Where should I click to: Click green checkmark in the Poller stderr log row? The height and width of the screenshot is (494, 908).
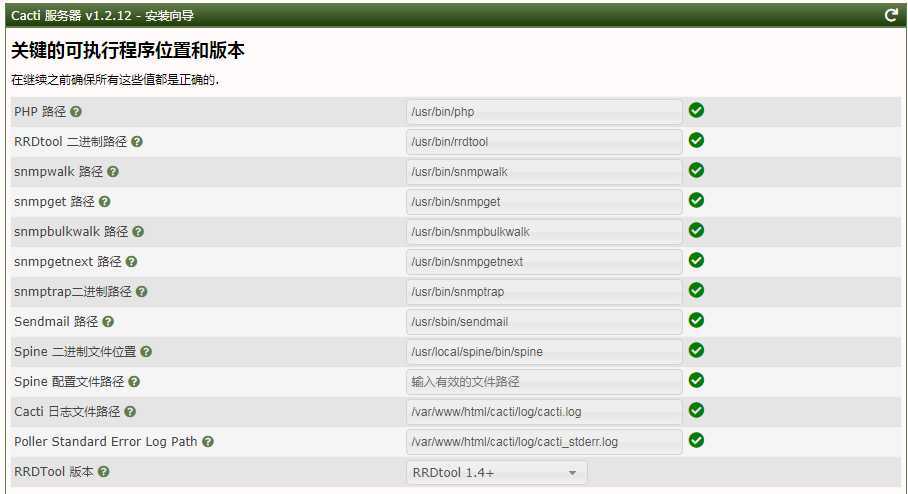point(696,441)
